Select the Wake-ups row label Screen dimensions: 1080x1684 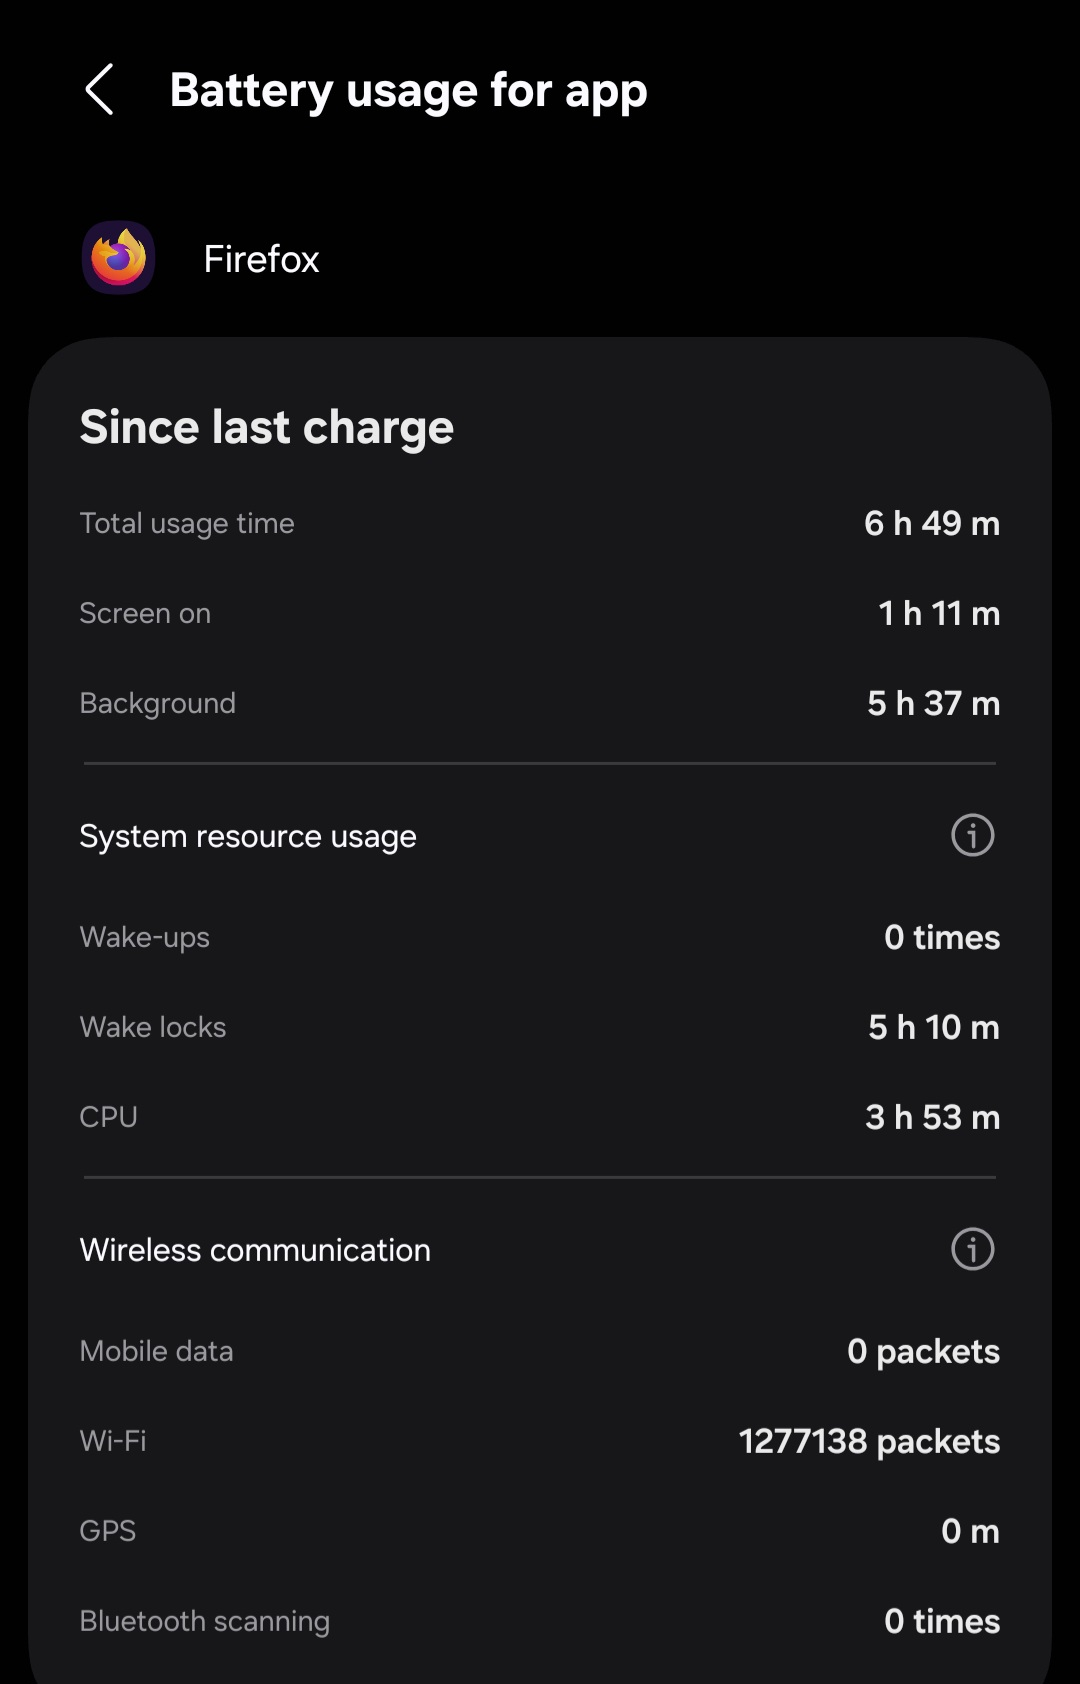pyautogui.click(x=145, y=937)
